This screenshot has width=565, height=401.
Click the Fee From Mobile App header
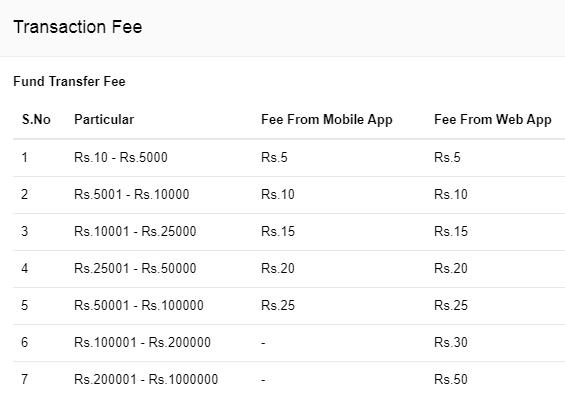(x=327, y=120)
